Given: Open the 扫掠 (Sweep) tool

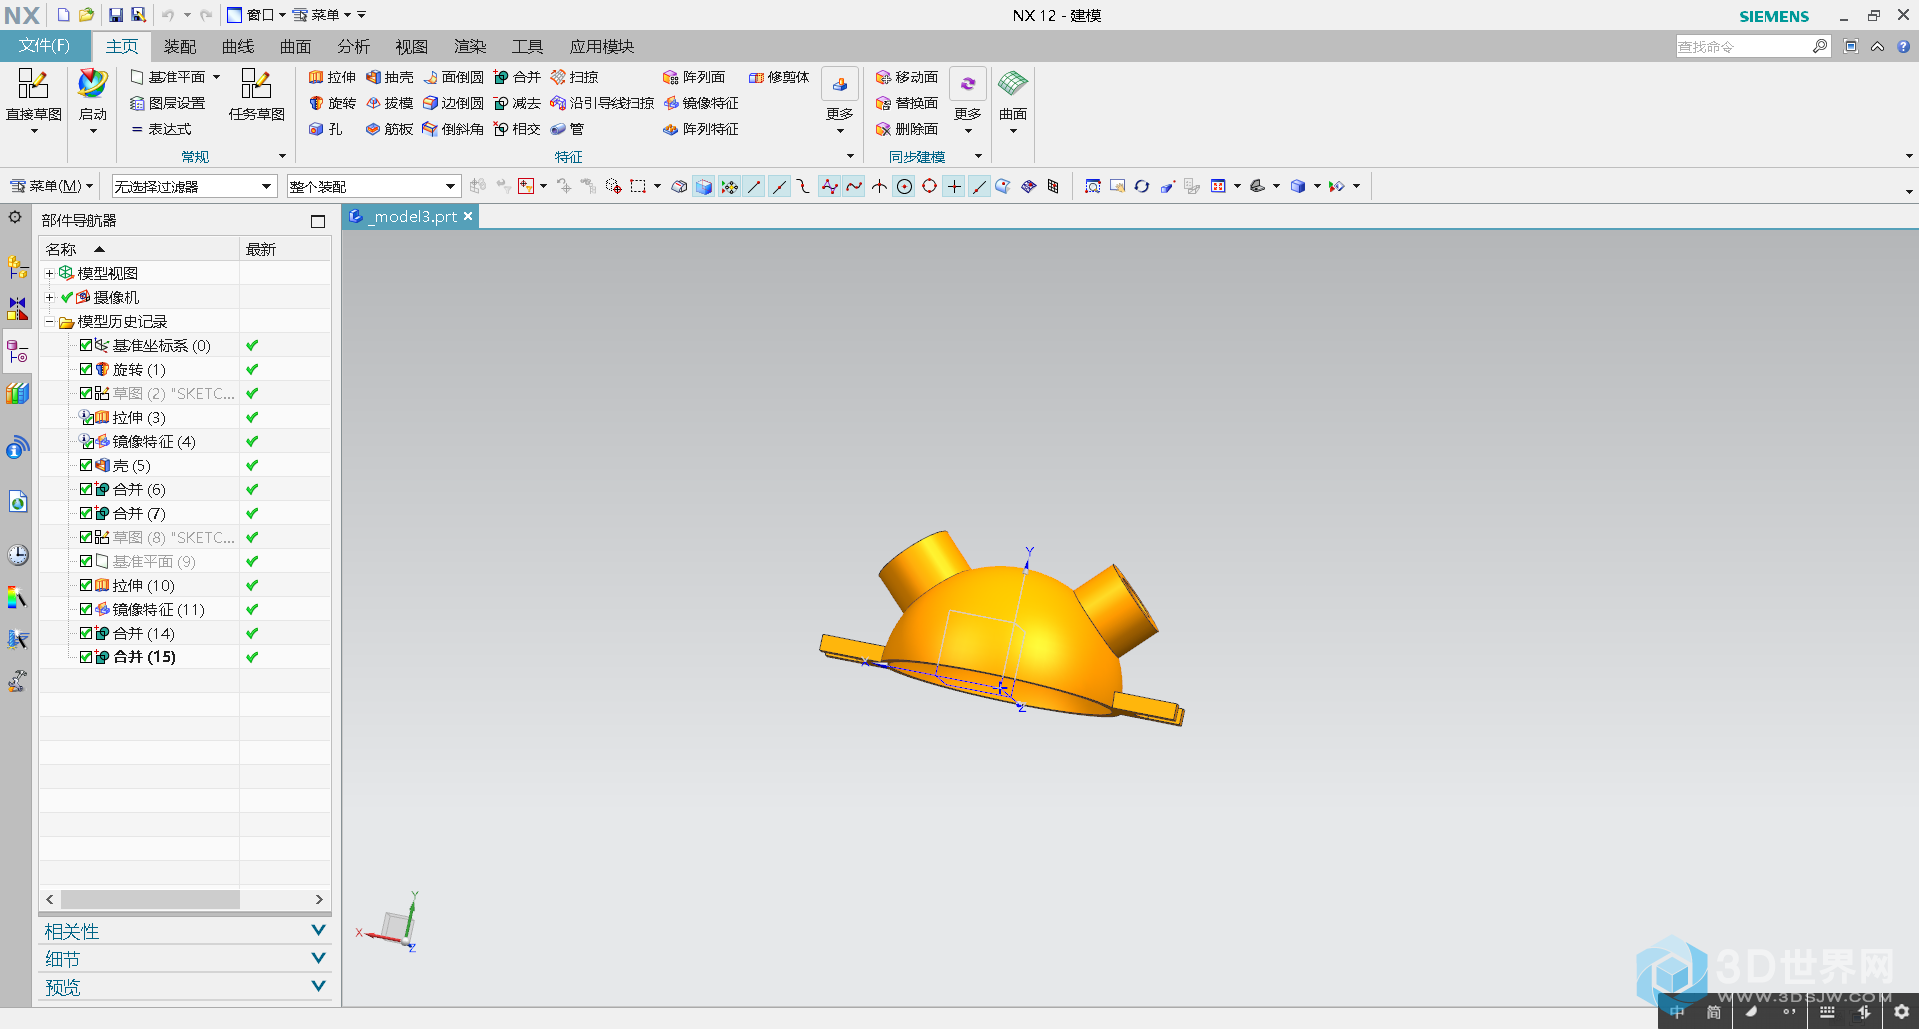Looking at the screenshot, I should tap(575, 77).
